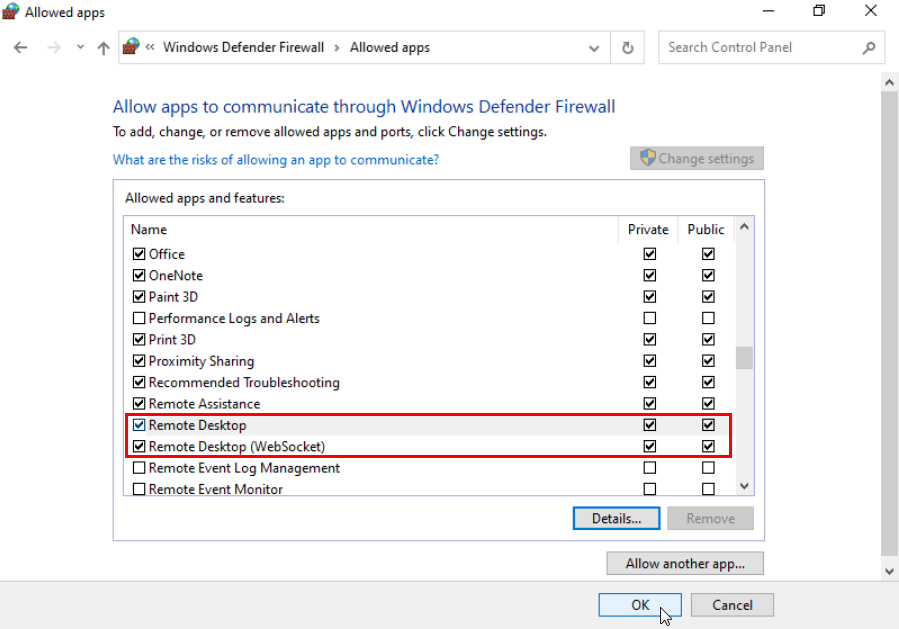Image resolution: width=899 pixels, height=629 pixels.
Task: Click the apps list scrollbar thumb
Action: [x=744, y=358]
